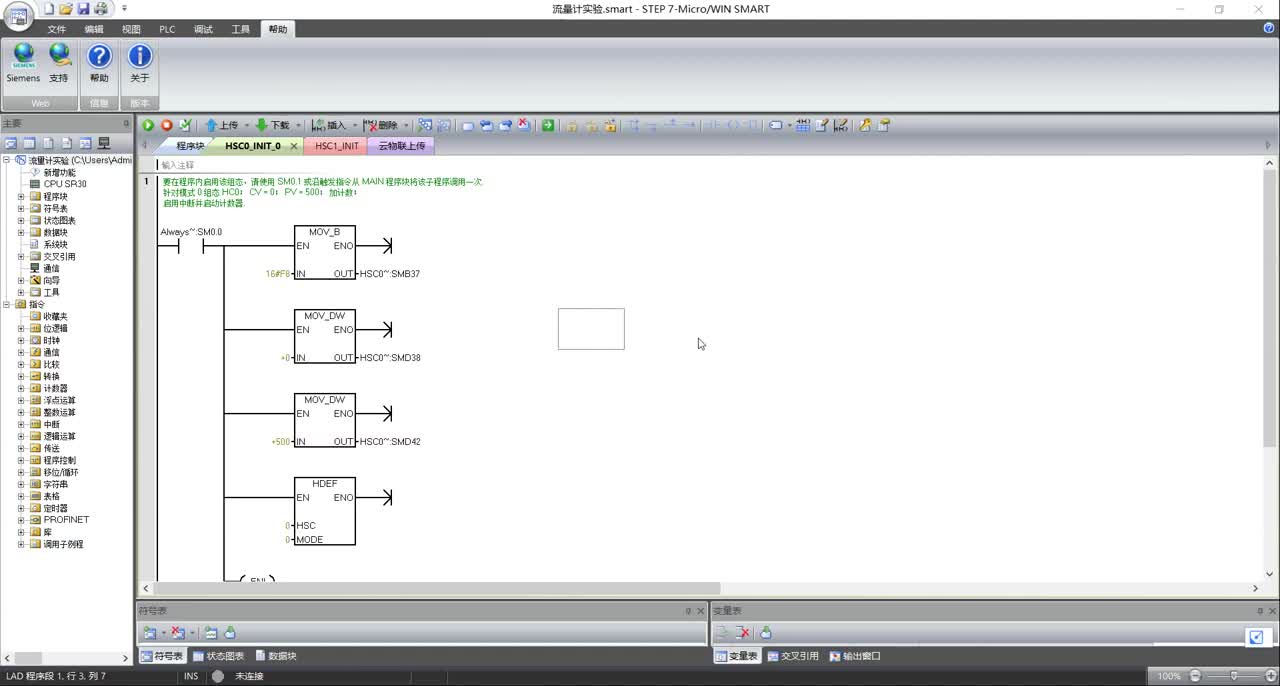Click the green RUN button in toolbar
The width and height of the screenshot is (1280, 686).
click(x=148, y=125)
